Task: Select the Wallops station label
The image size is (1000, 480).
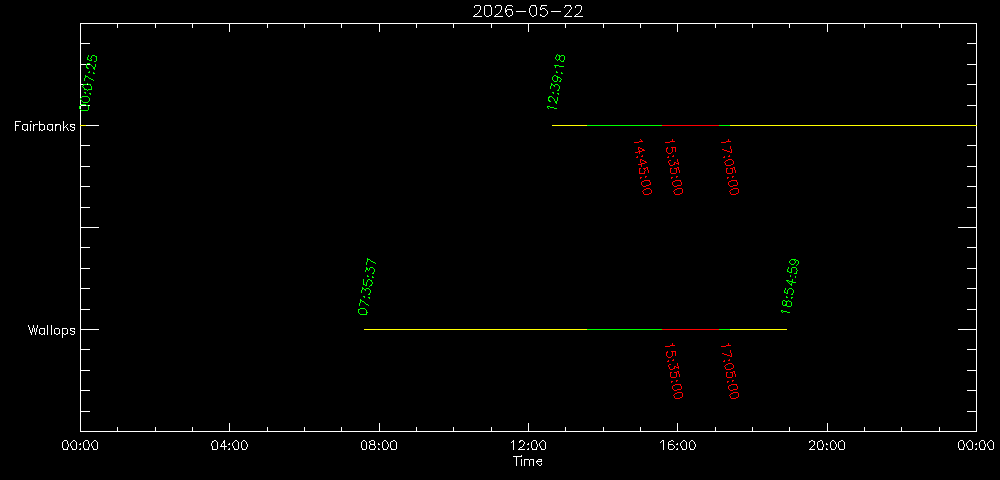Action: click(x=51, y=330)
